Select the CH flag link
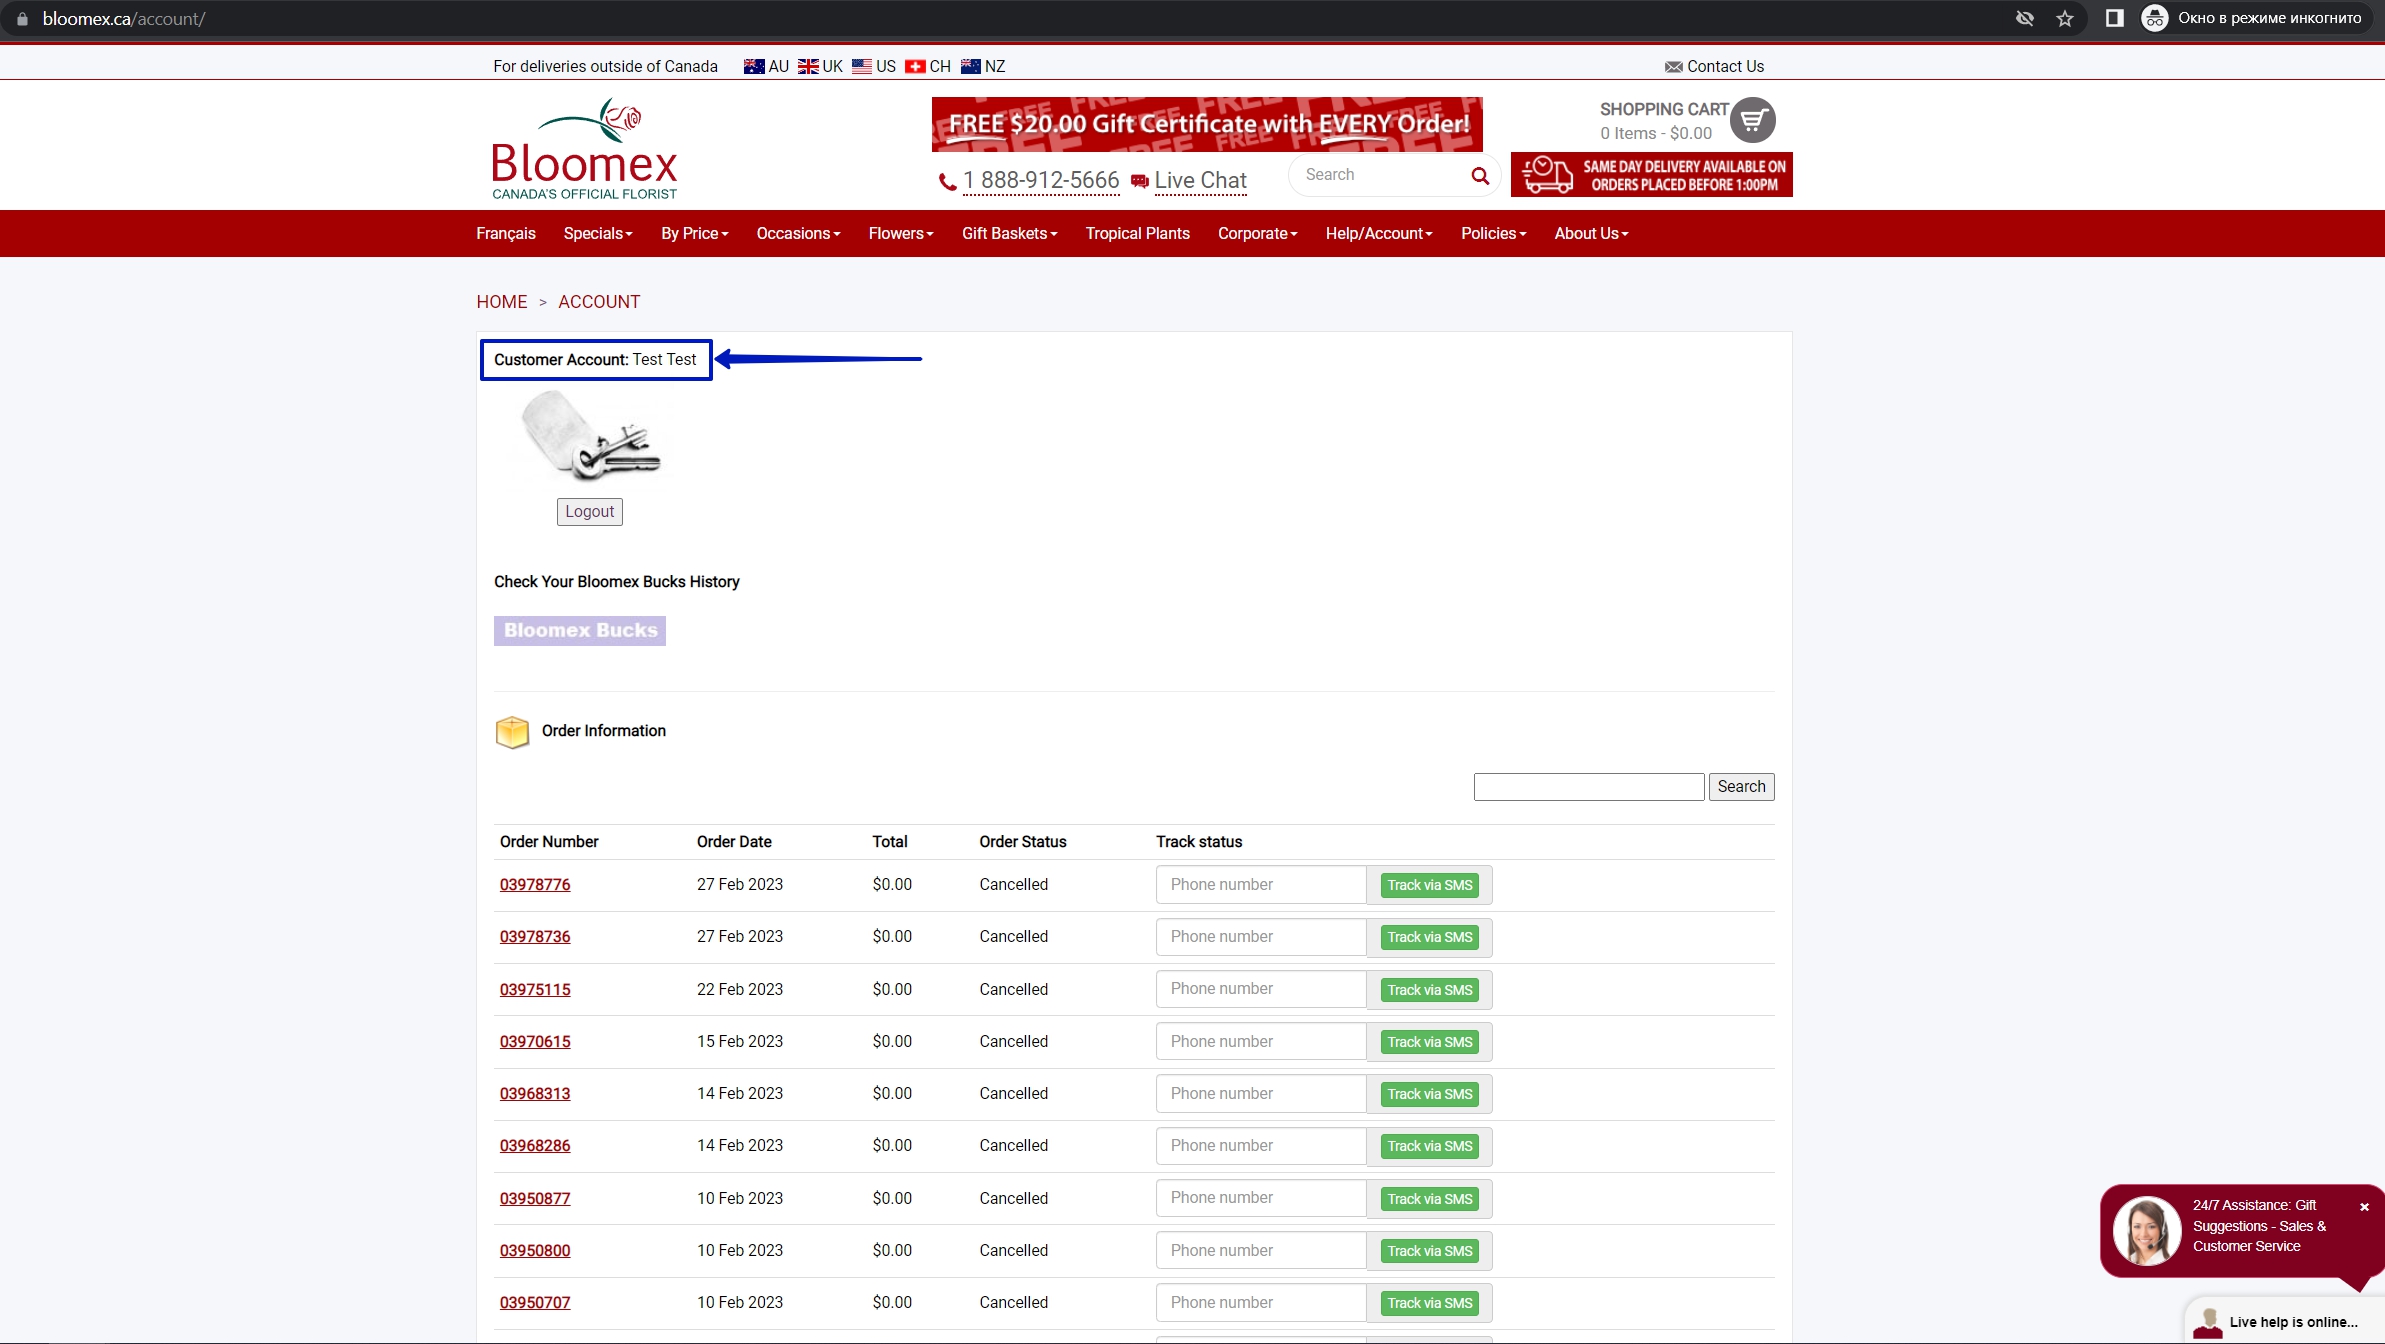The height and width of the screenshot is (1344, 2385). (x=927, y=67)
